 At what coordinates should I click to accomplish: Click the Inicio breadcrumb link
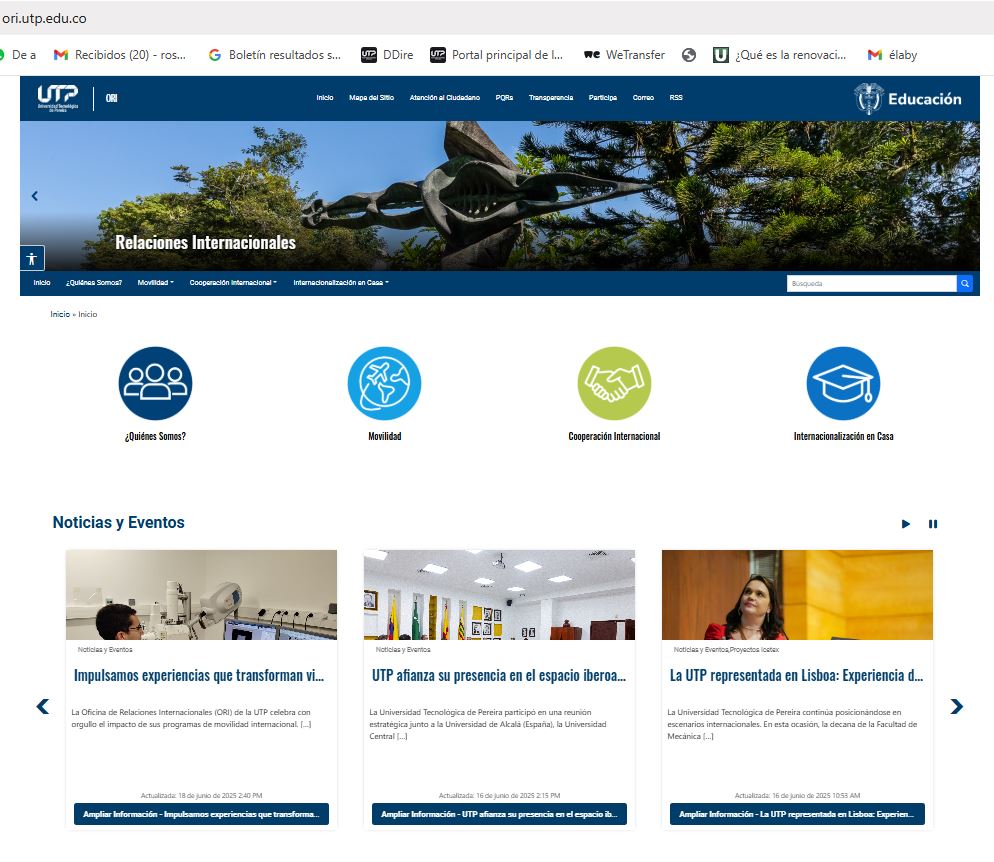60,314
